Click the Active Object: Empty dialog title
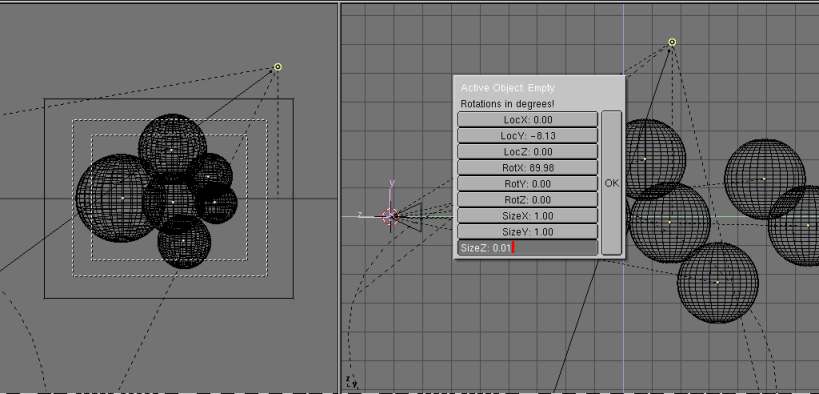Image resolution: width=819 pixels, height=394 pixels. (507, 88)
